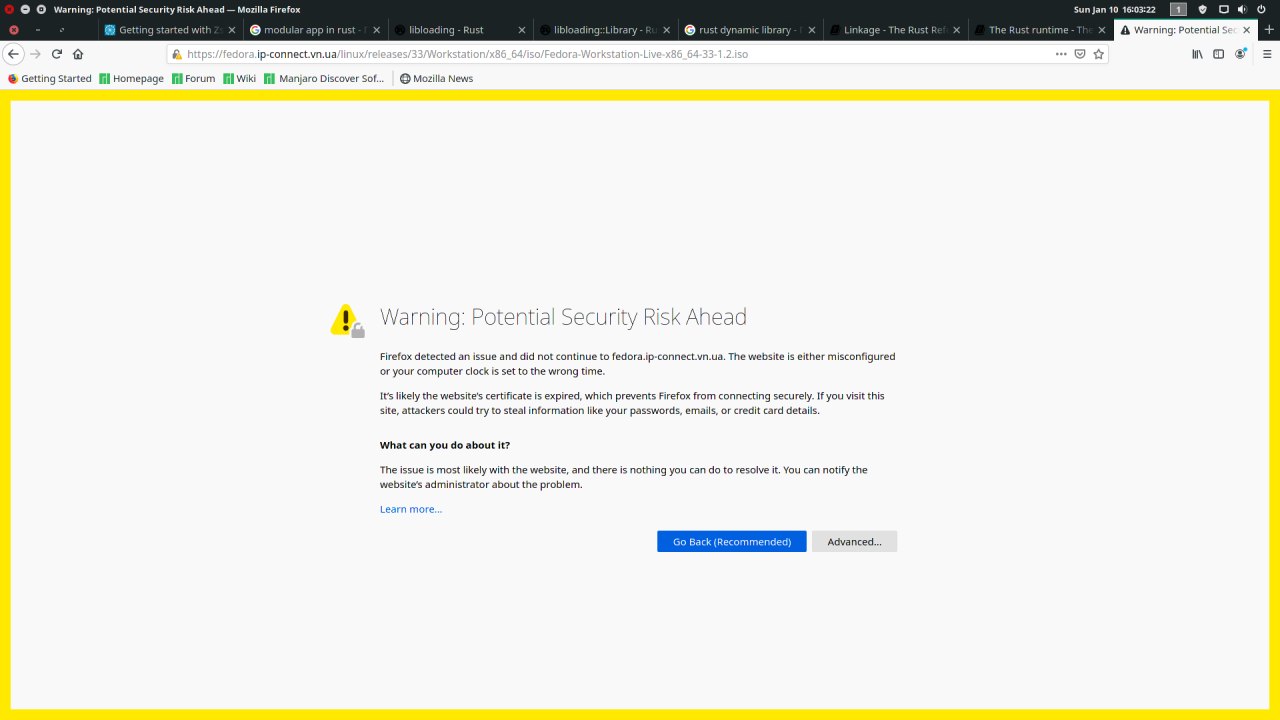Close the Linkage - The Rust Reference tab
The height and width of the screenshot is (720, 1280).
pyautogui.click(x=956, y=30)
